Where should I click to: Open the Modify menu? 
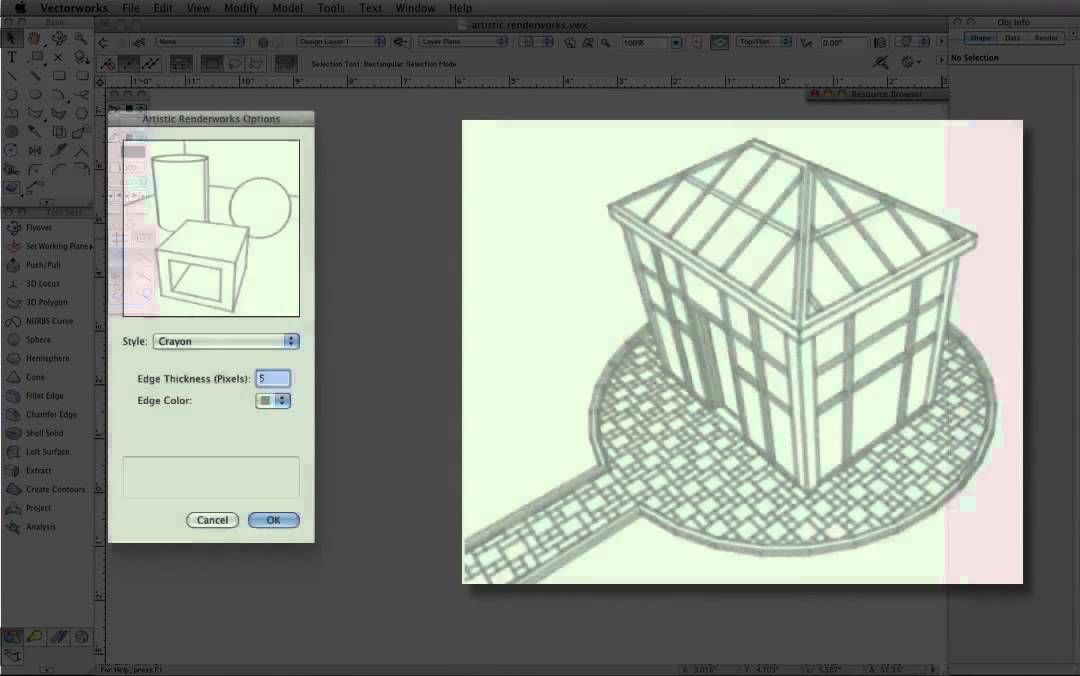point(241,8)
